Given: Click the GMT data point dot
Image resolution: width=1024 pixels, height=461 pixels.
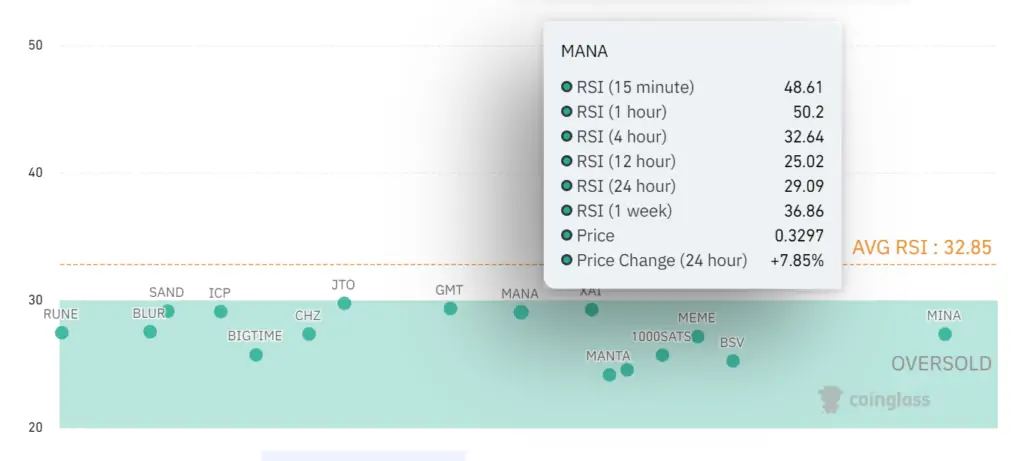Looking at the screenshot, I should pyautogui.click(x=450, y=308).
